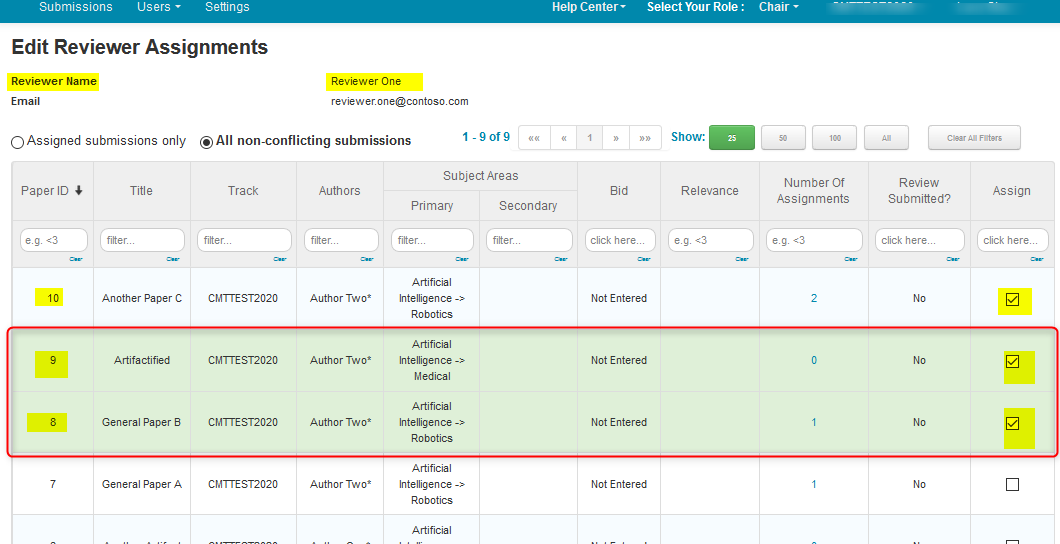The width and height of the screenshot is (1060, 544).
Task: Show 50 rows per page
Action: click(783, 138)
